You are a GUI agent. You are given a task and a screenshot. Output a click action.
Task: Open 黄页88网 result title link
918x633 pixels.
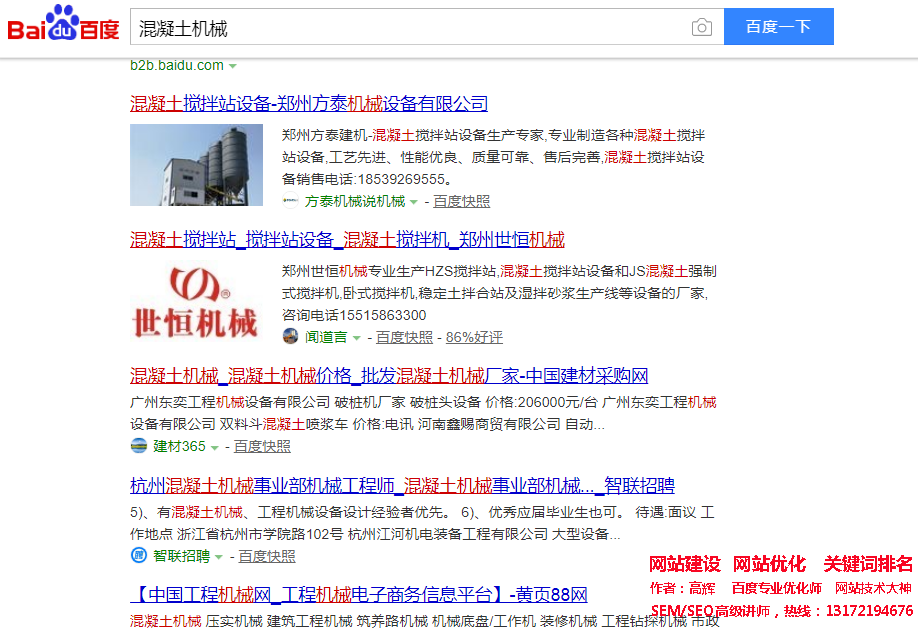[358, 595]
